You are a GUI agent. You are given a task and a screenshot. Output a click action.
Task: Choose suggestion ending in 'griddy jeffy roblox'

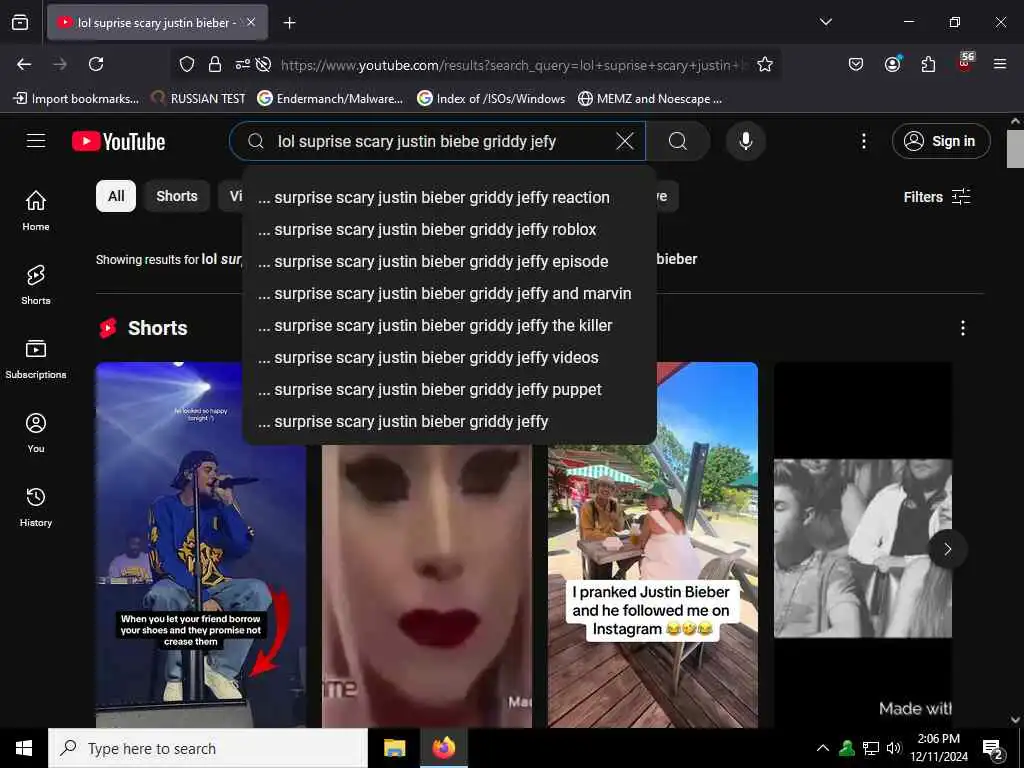tap(449, 229)
